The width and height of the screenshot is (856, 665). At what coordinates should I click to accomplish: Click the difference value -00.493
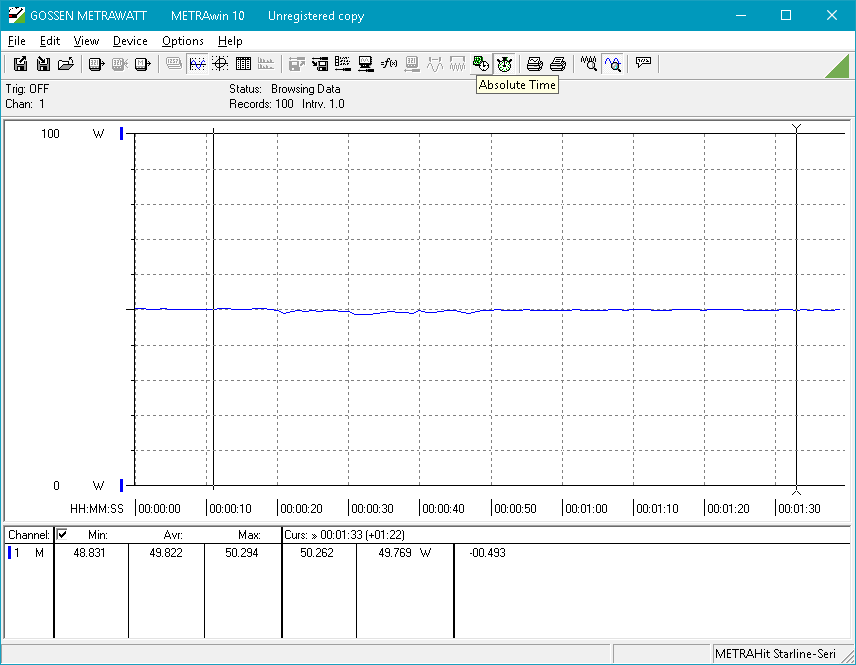coord(487,553)
